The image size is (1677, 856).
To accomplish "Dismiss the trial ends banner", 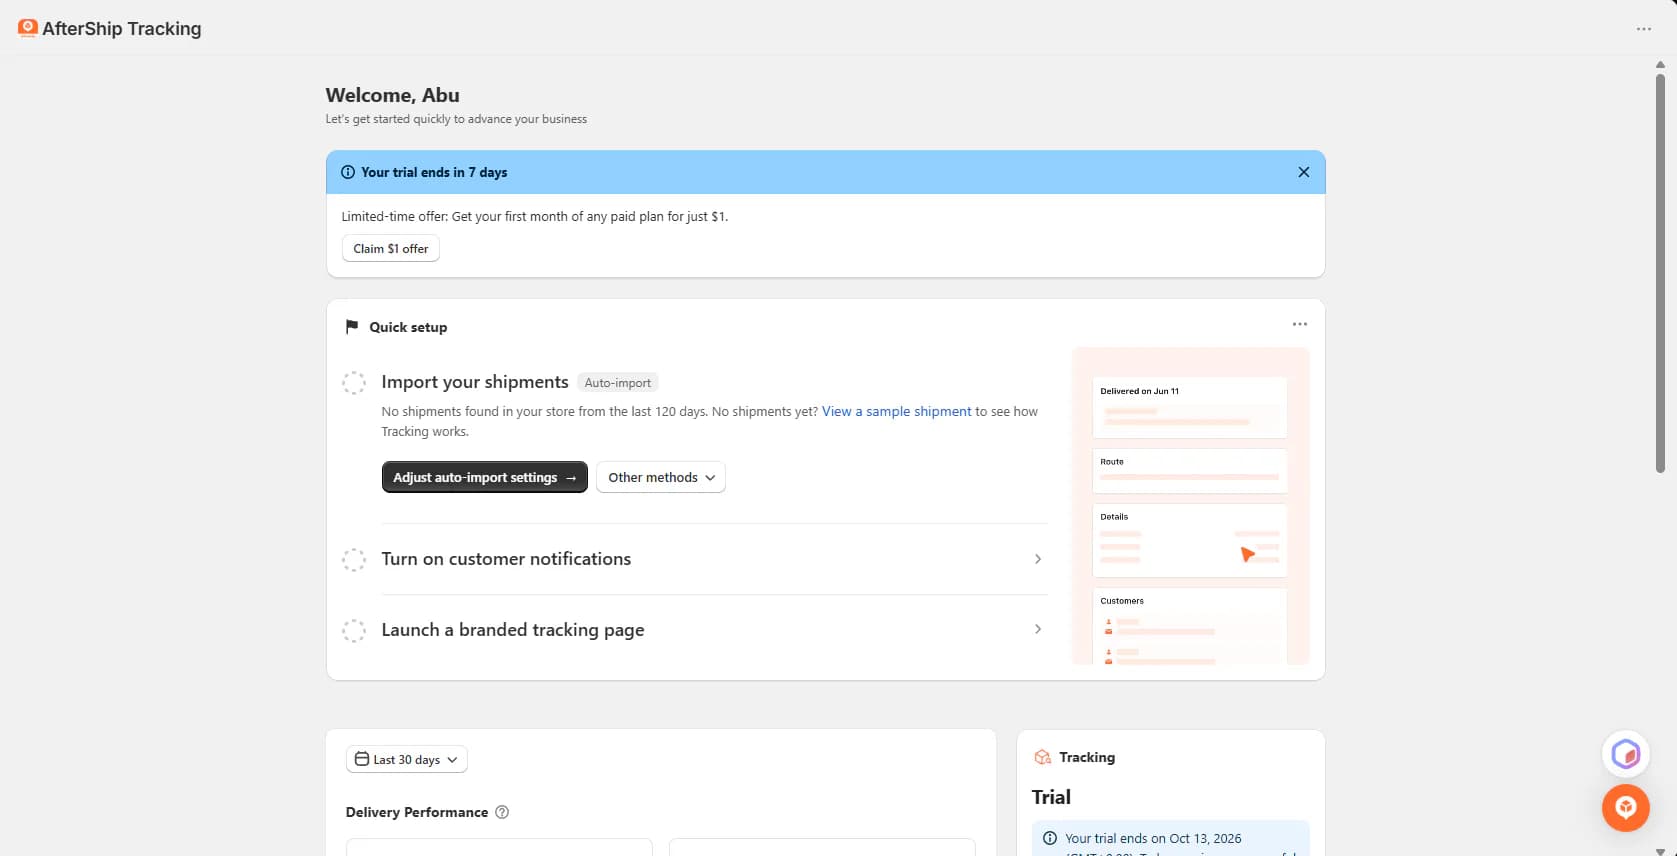I will [x=1303, y=172].
